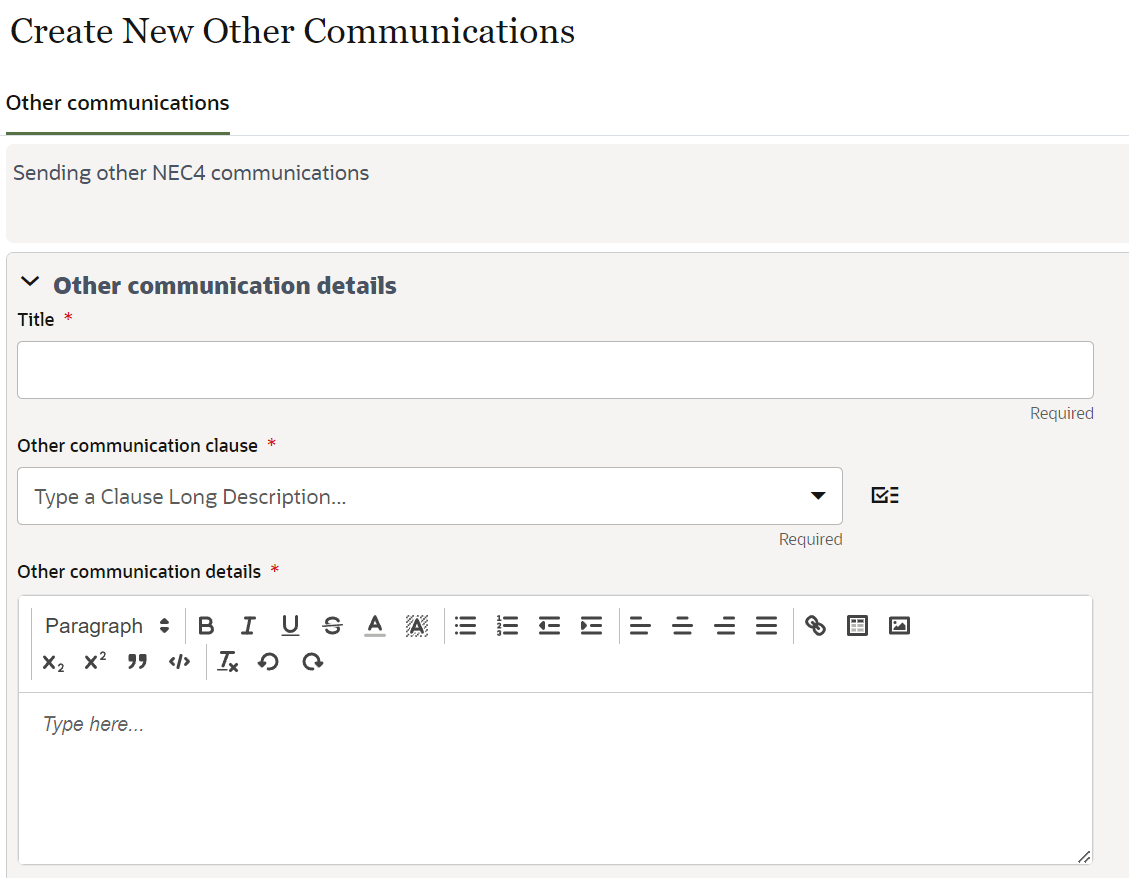Create a bulleted list
1129x878 pixels.
point(465,625)
